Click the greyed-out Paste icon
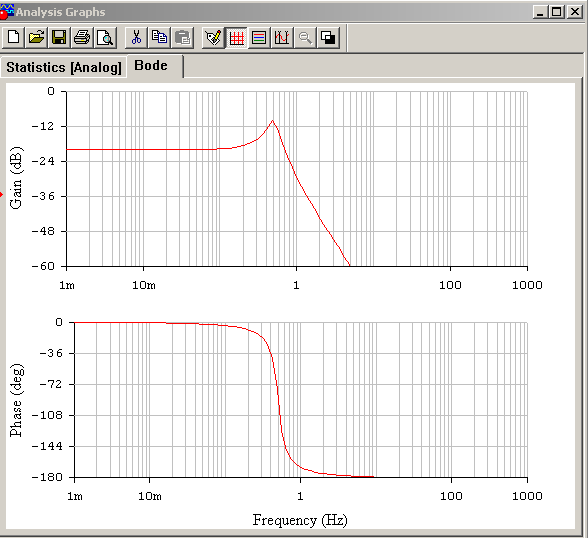Image resolution: width=588 pixels, height=538 pixels. point(183,37)
